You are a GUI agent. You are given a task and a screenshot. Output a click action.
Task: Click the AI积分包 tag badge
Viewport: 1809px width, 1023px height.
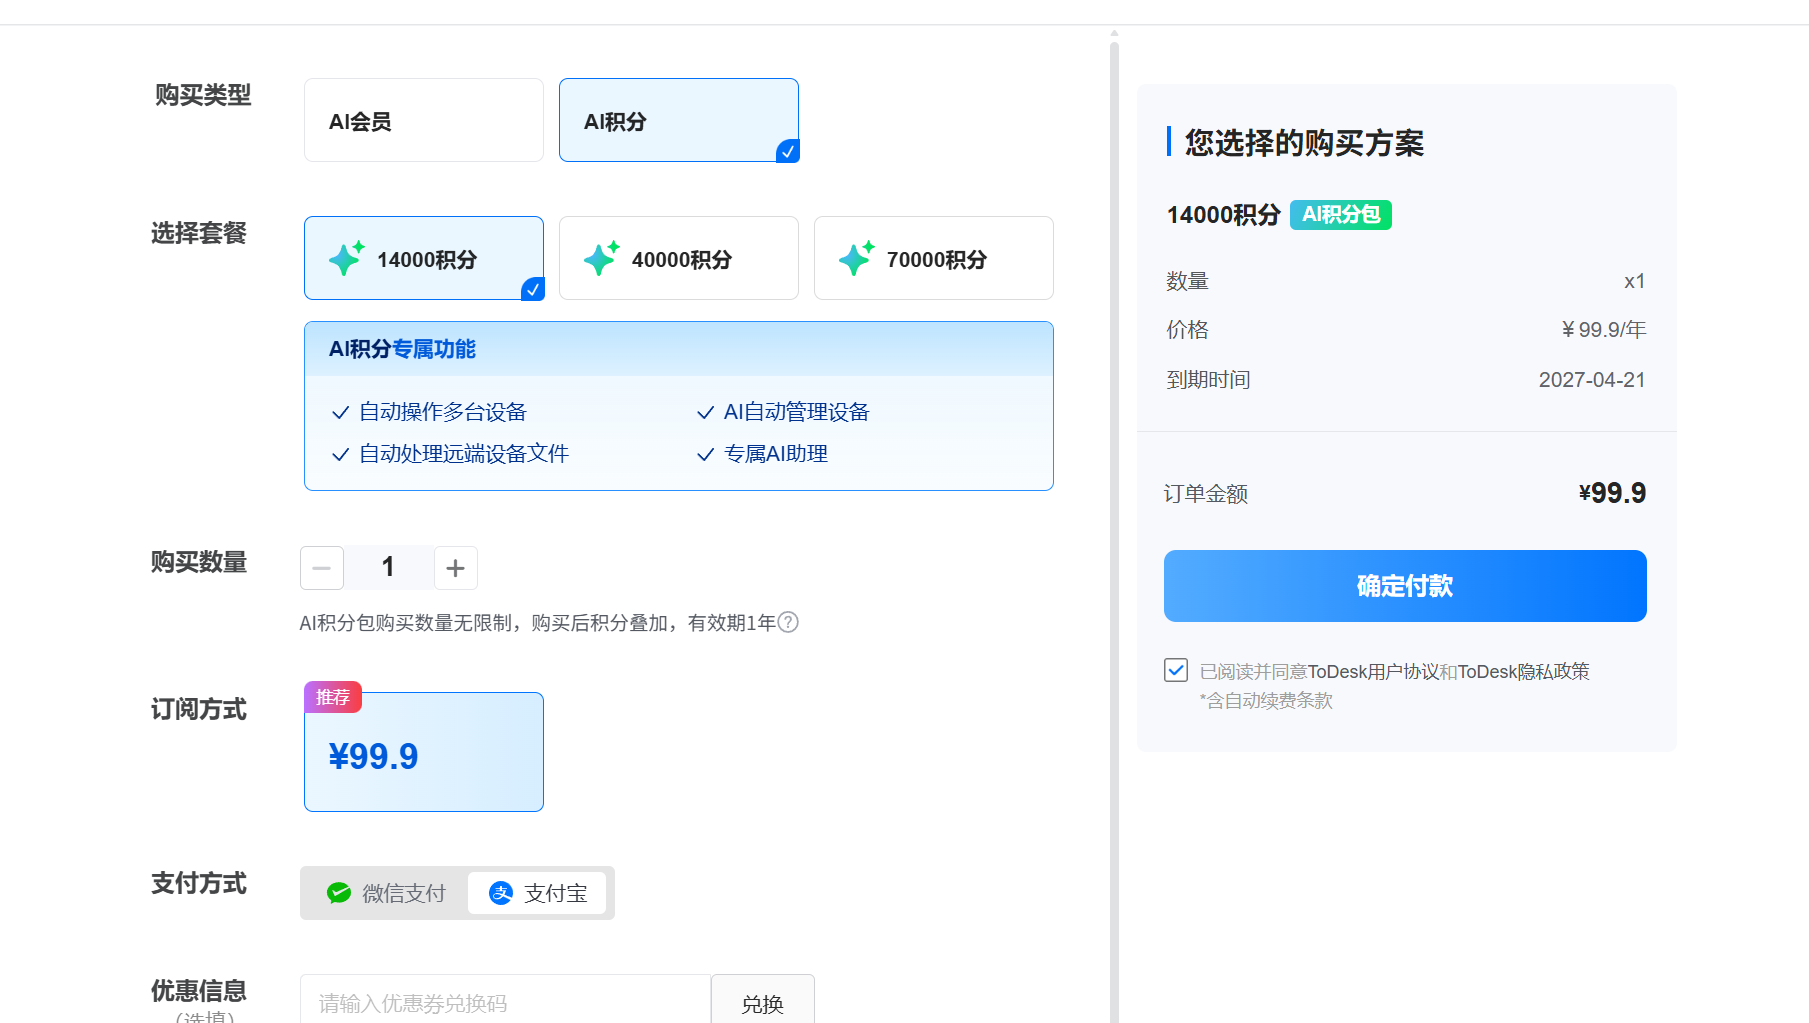[x=1341, y=215]
